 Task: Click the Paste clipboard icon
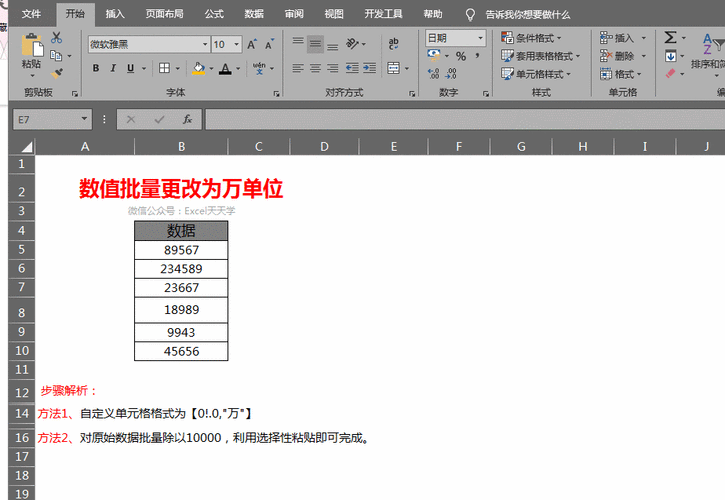coord(31,46)
